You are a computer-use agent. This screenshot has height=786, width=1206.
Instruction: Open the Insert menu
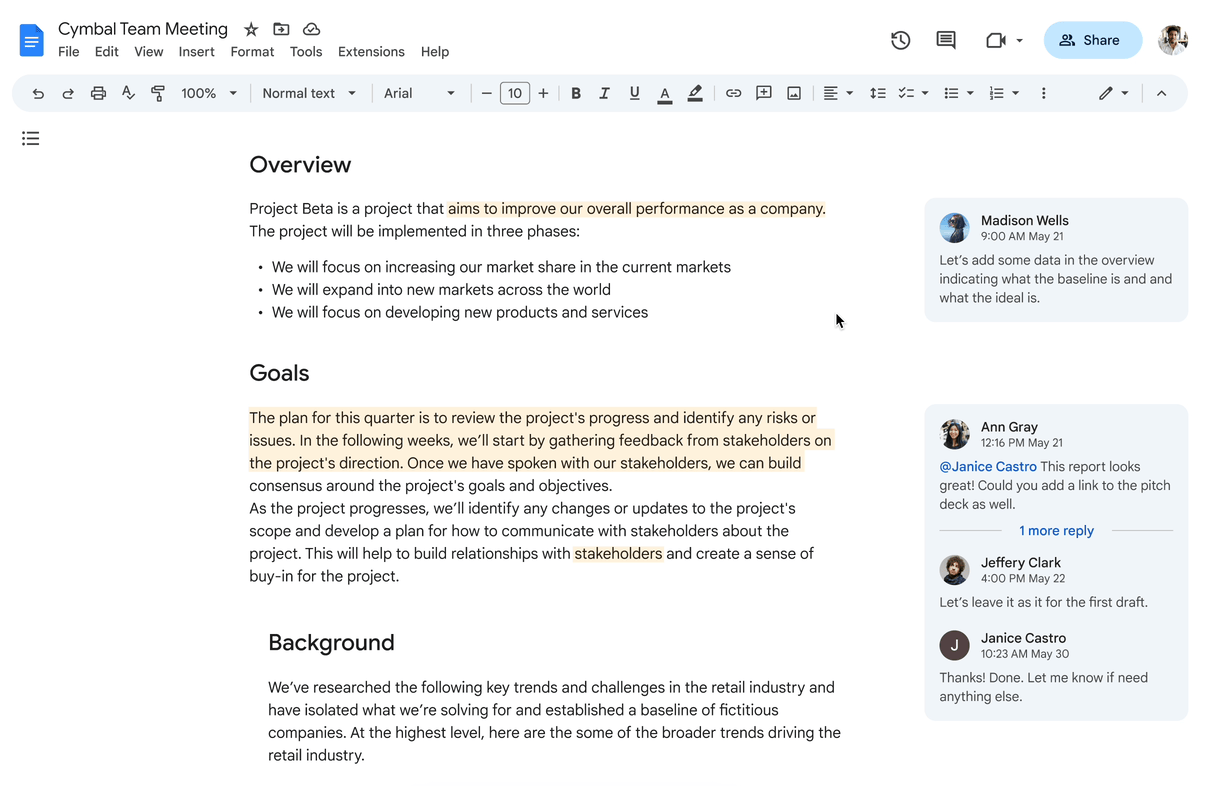[x=196, y=52]
